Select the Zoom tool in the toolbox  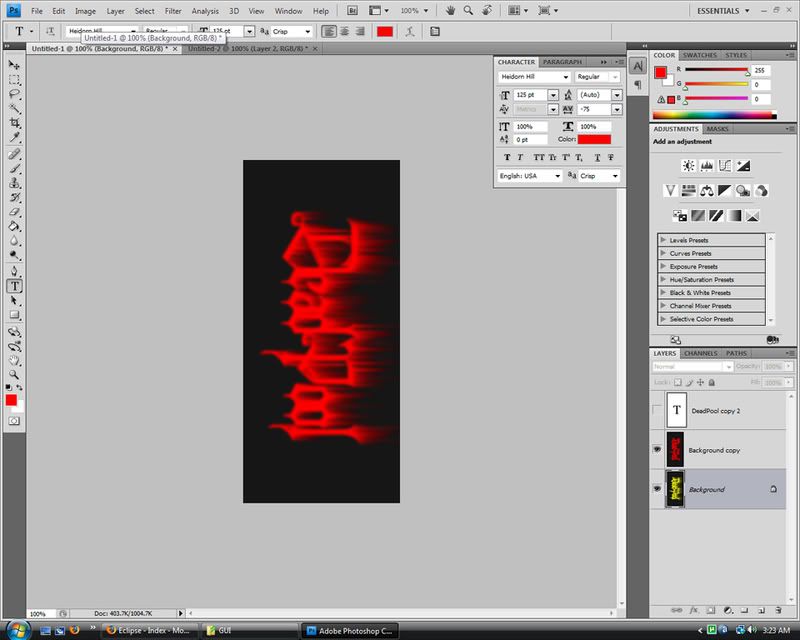[x=14, y=375]
